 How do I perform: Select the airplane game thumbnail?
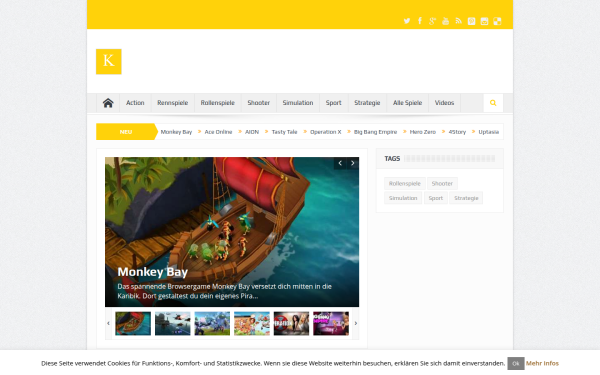pos(173,323)
